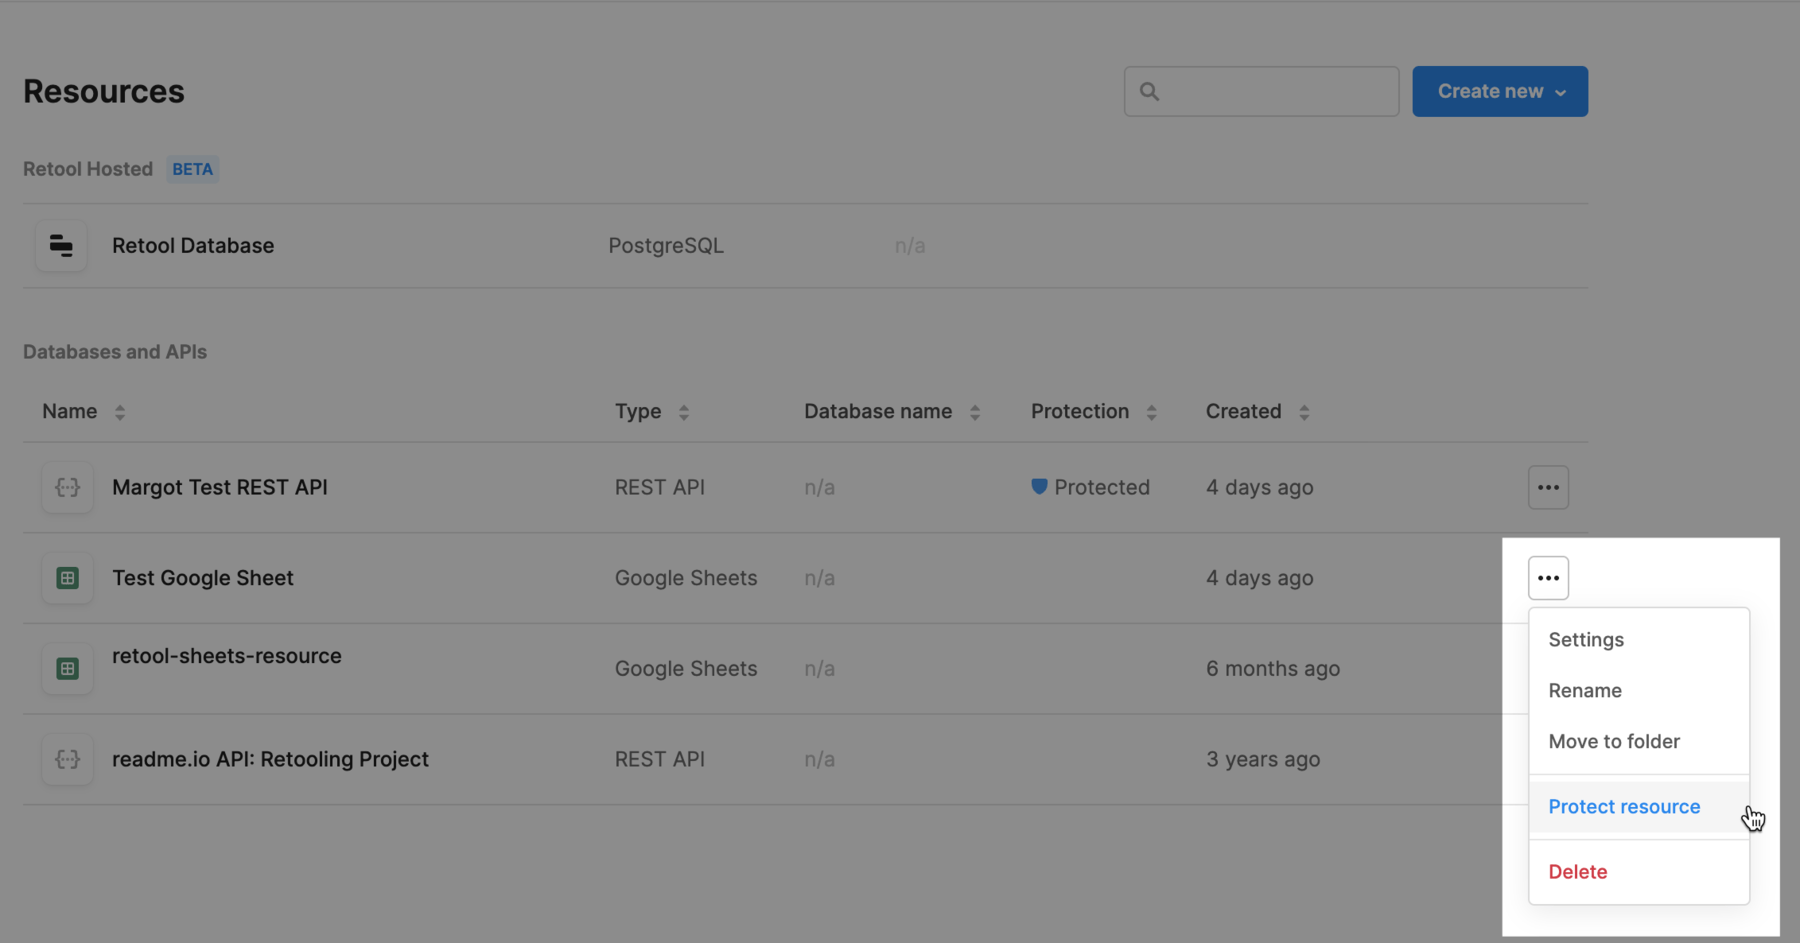Click '4 days ago' in Test Google Sheet row
Screen dimensions: 1800x943
[x=1259, y=578]
